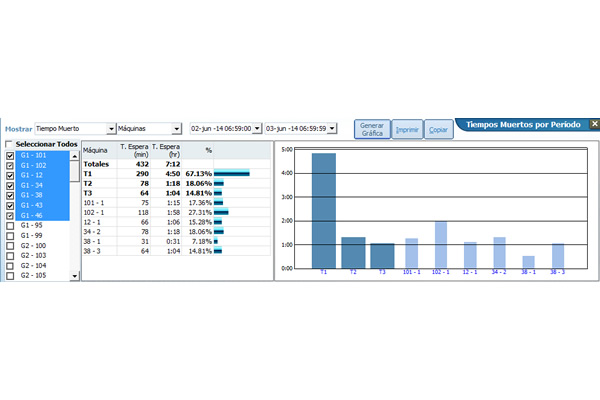Screen dimensions: 600x400
Task: Expand the Máquinas dropdown
Action: (x=176, y=129)
